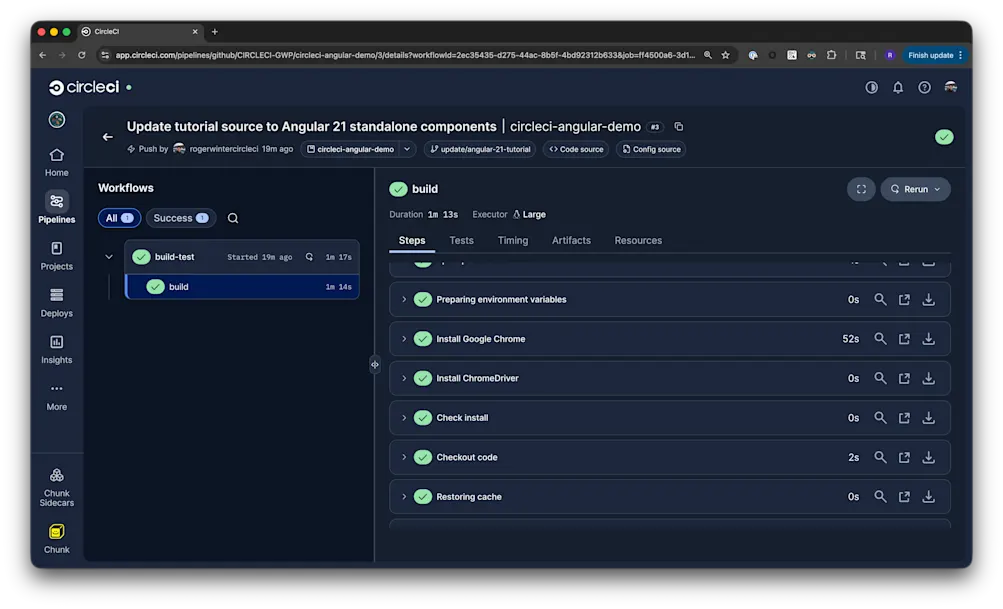The height and width of the screenshot is (609, 1003).
Task: Open the Home sidebar item
Action: click(x=56, y=162)
